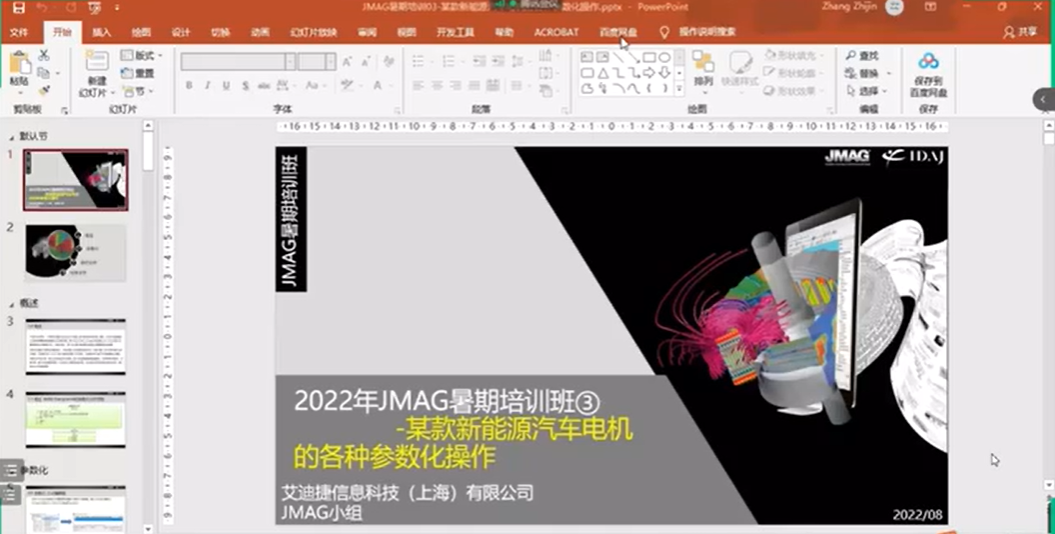The height and width of the screenshot is (534, 1055).
Task: Collapse the 默认节 section in the slide pane
Action: point(11,137)
